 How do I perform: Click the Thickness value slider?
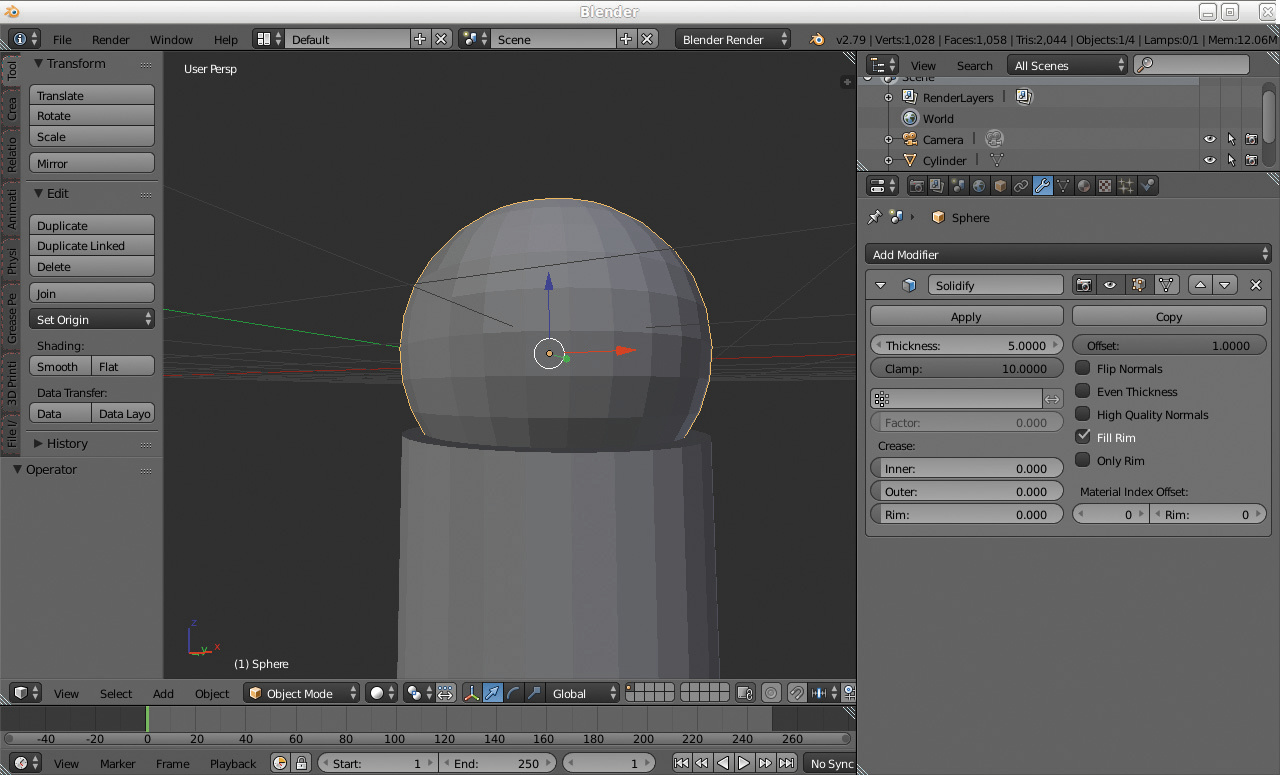tap(966, 346)
